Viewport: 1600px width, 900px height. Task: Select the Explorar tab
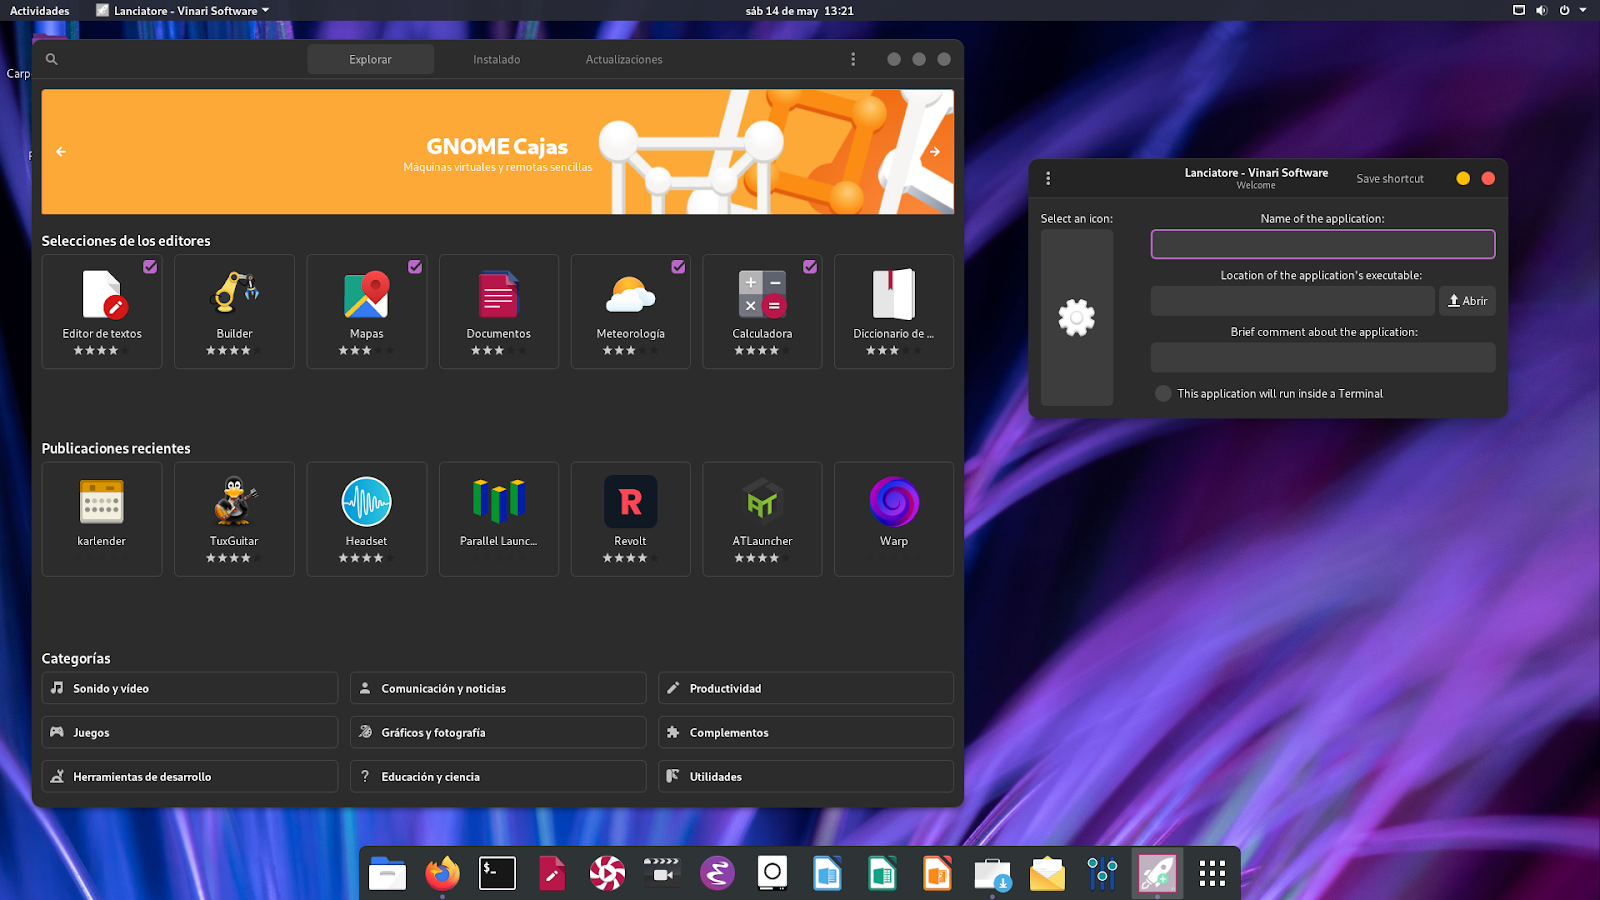point(370,59)
